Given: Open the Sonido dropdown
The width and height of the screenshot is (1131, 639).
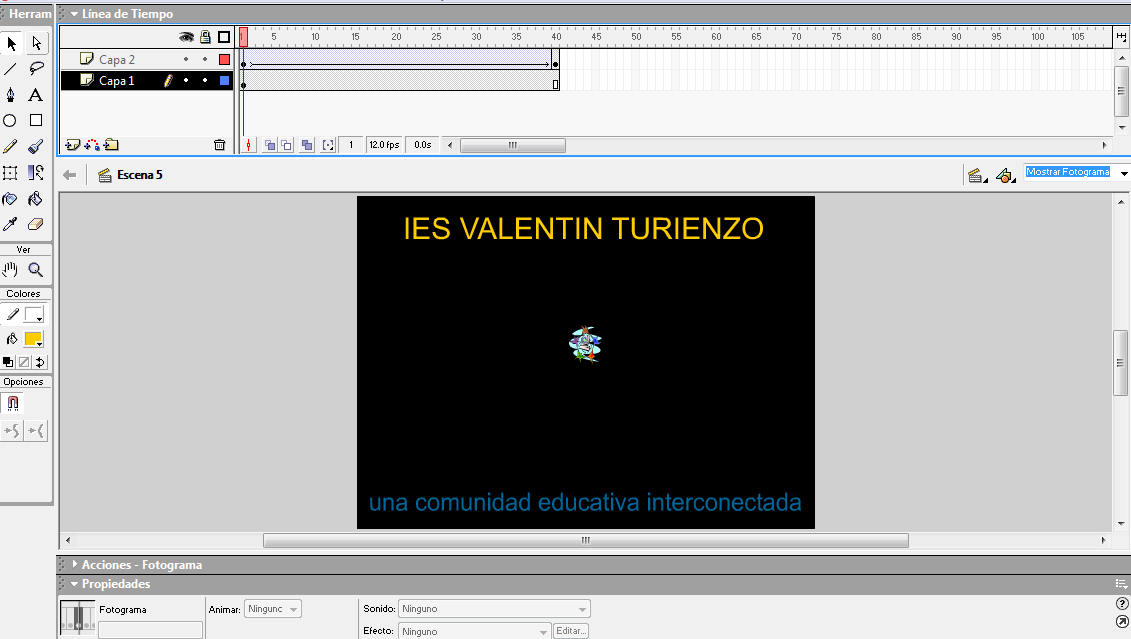Looking at the screenshot, I should click(494, 609).
